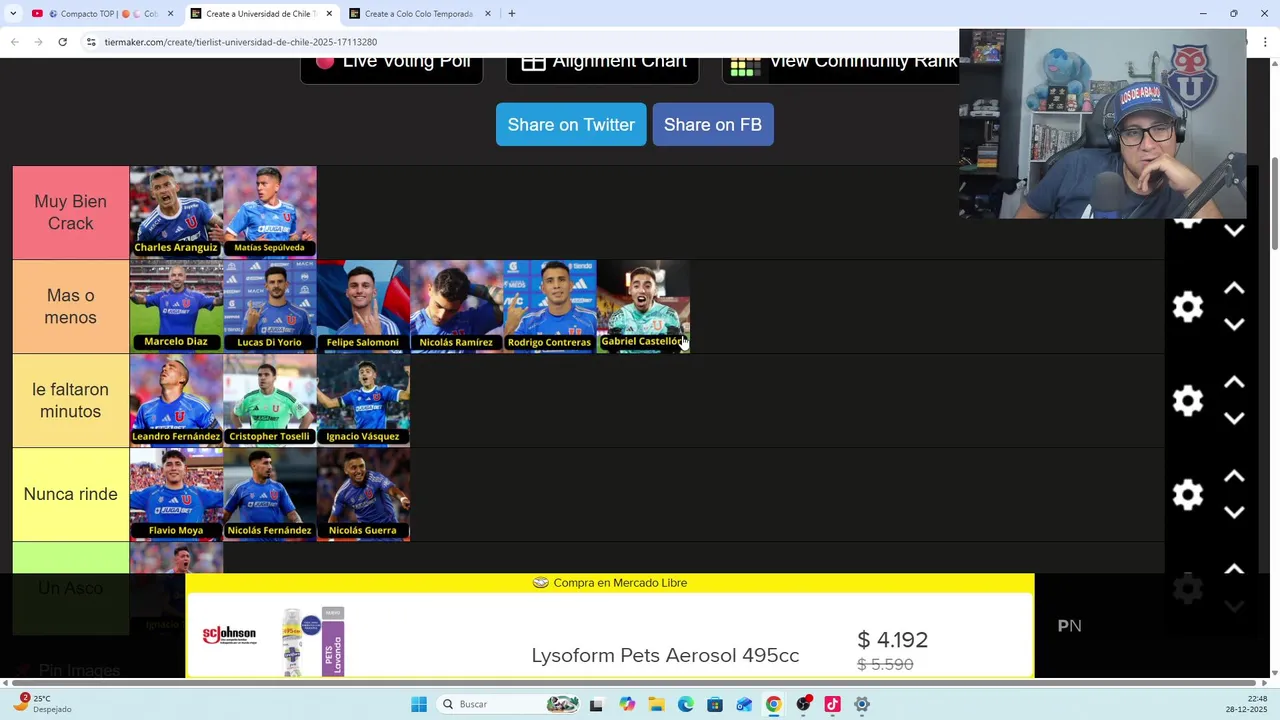The height and width of the screenshot is (720, 1280).
Task: Open TikTok app in taskbar
Action: point(832,704)
